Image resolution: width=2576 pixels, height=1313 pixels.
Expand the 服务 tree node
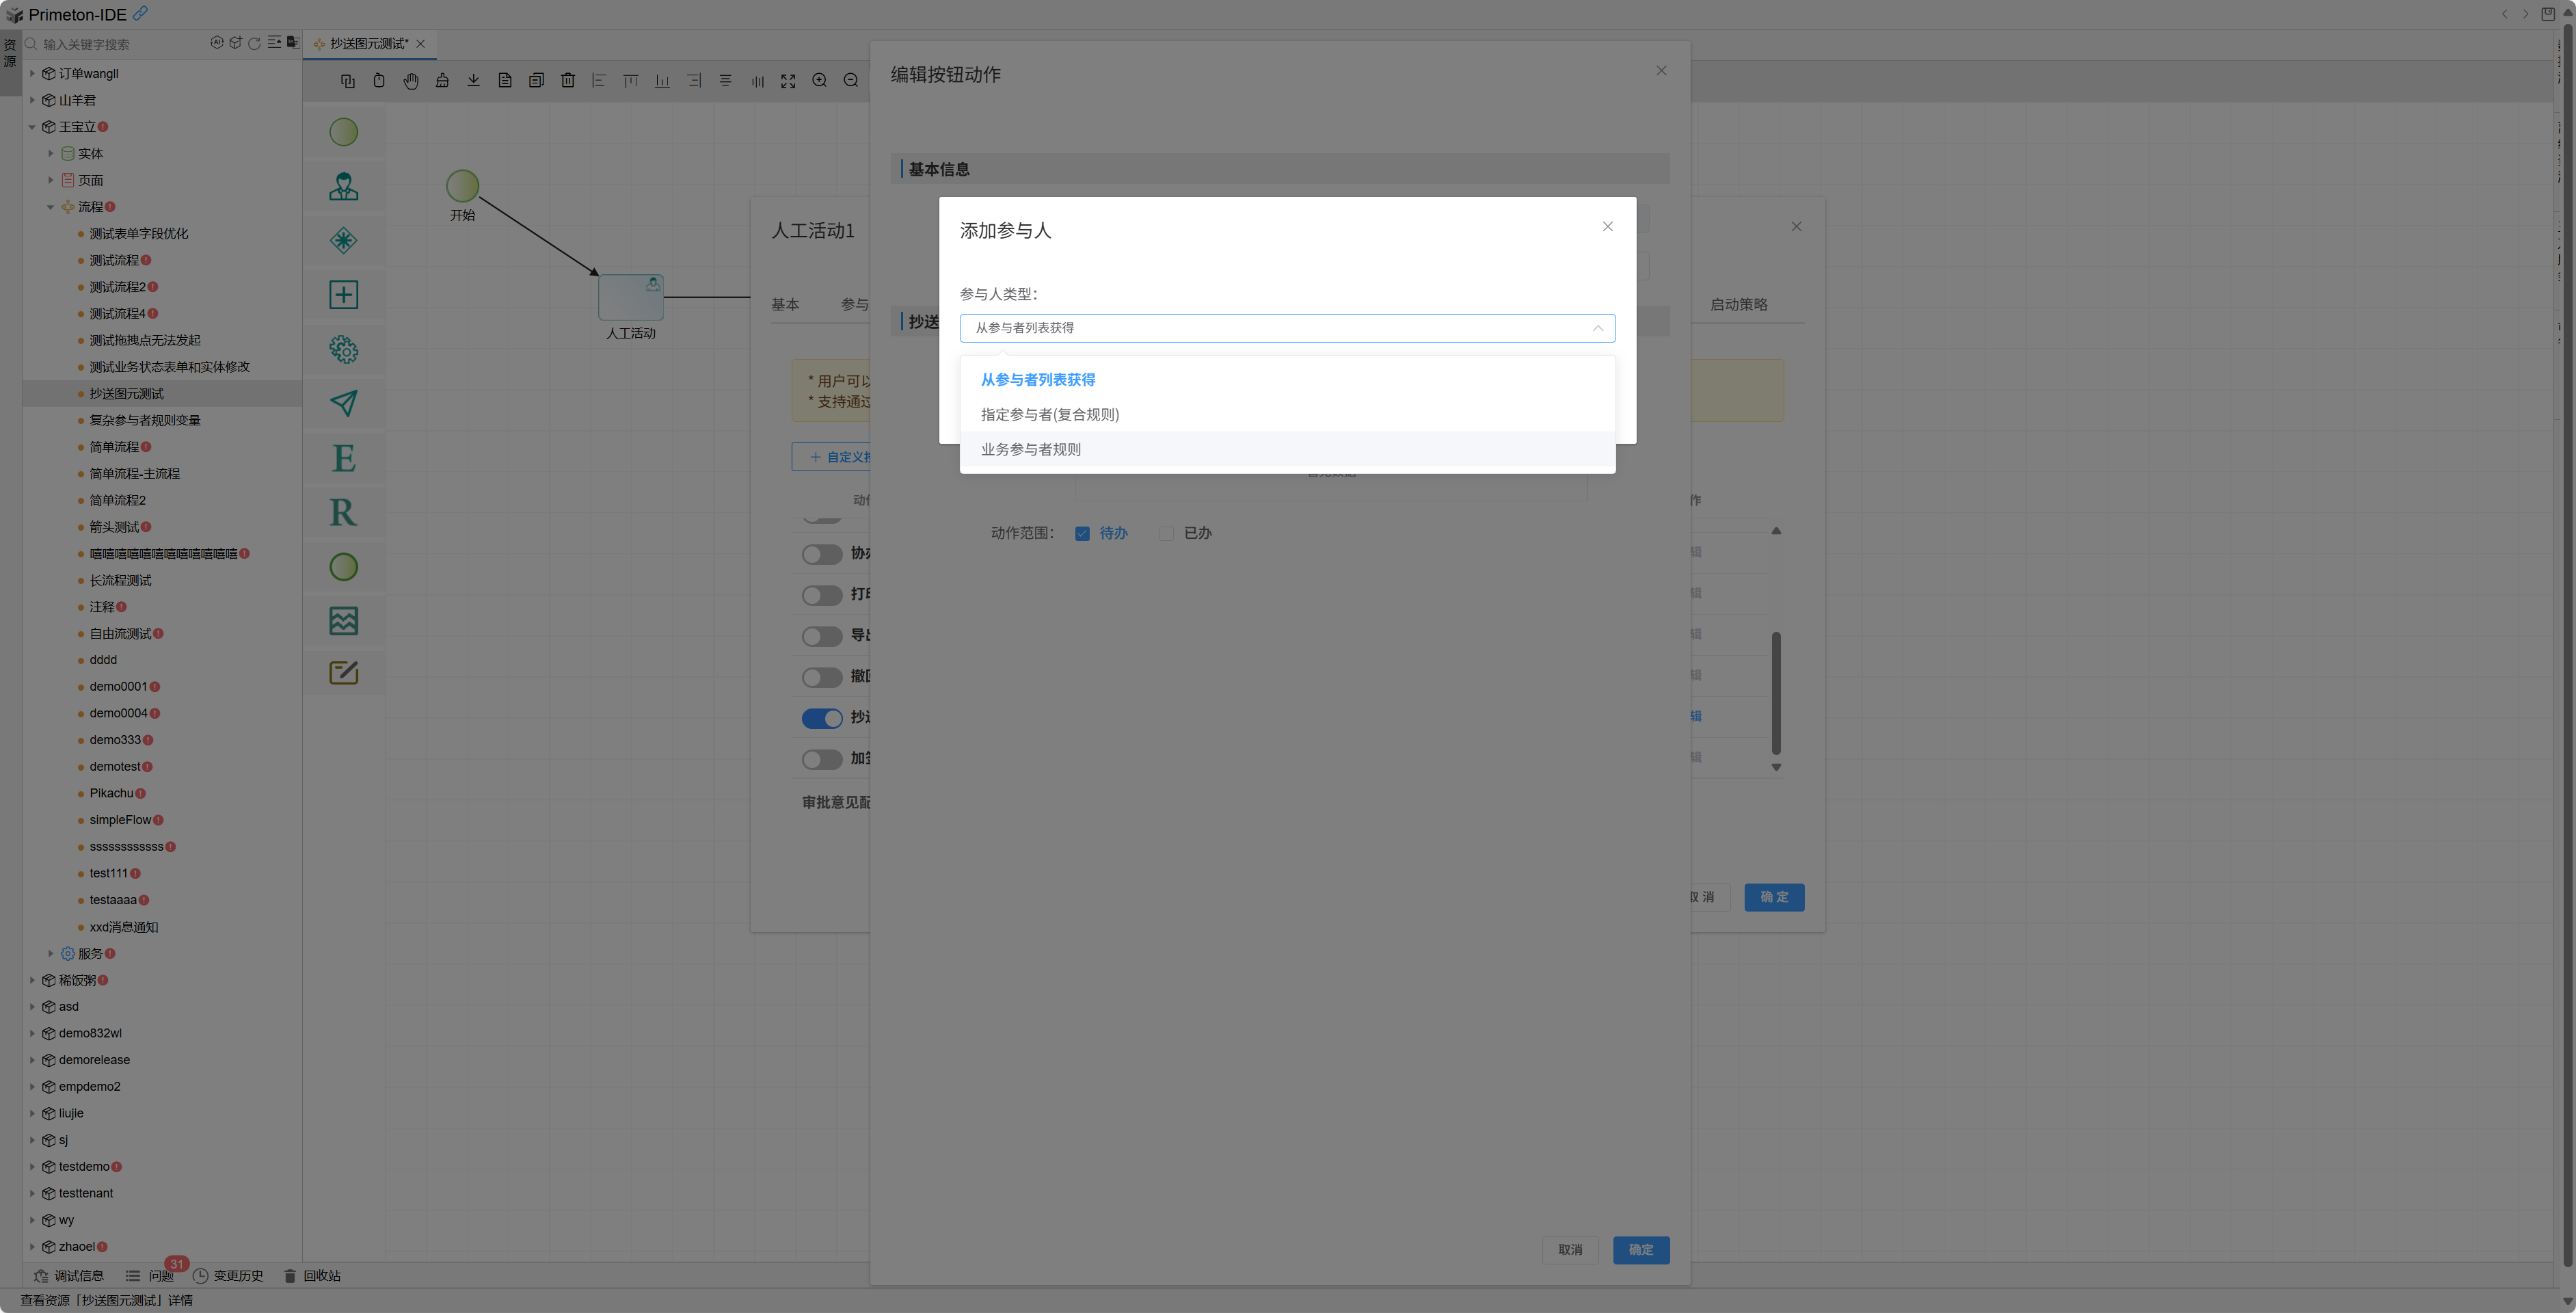[50, 953]
